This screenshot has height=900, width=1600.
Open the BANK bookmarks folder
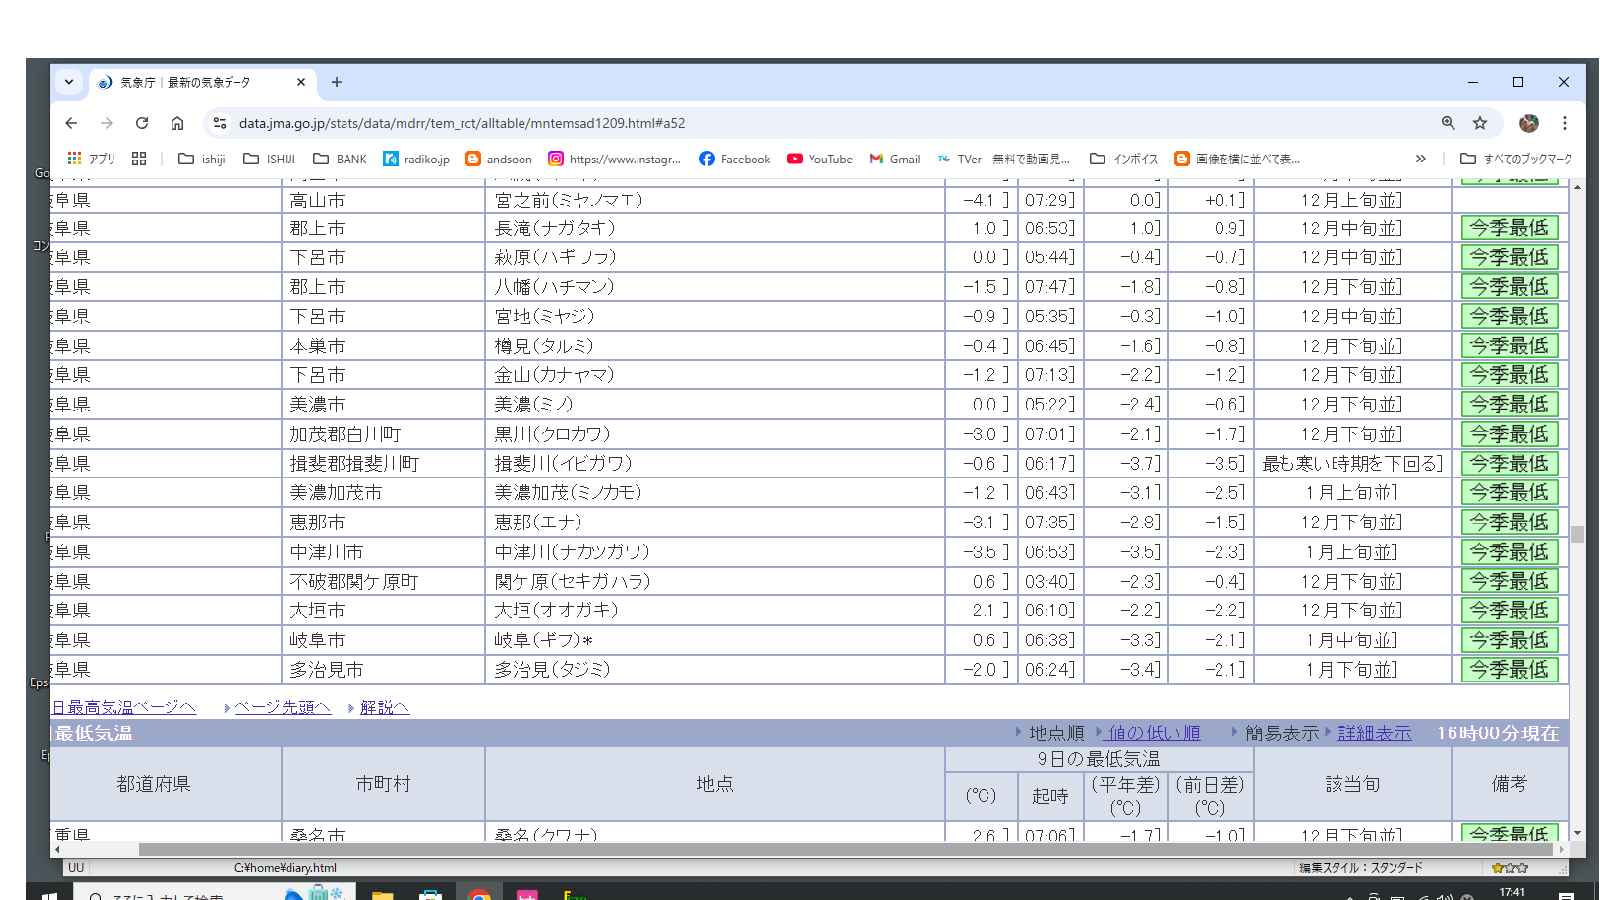tap(340, 159)
